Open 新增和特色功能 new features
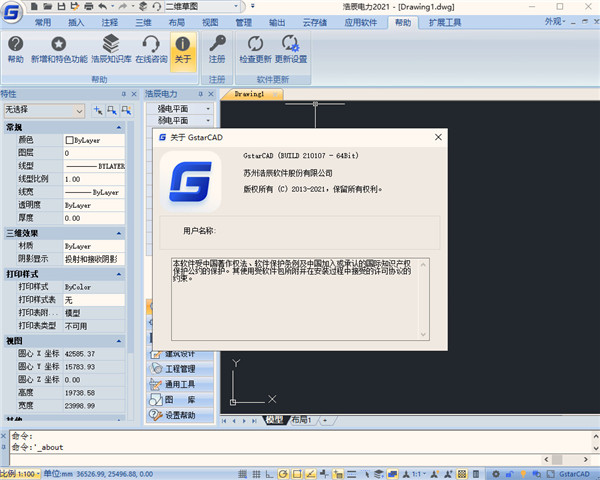The width and height of the screenshot is (600, 480). click(x=59, y=50)
